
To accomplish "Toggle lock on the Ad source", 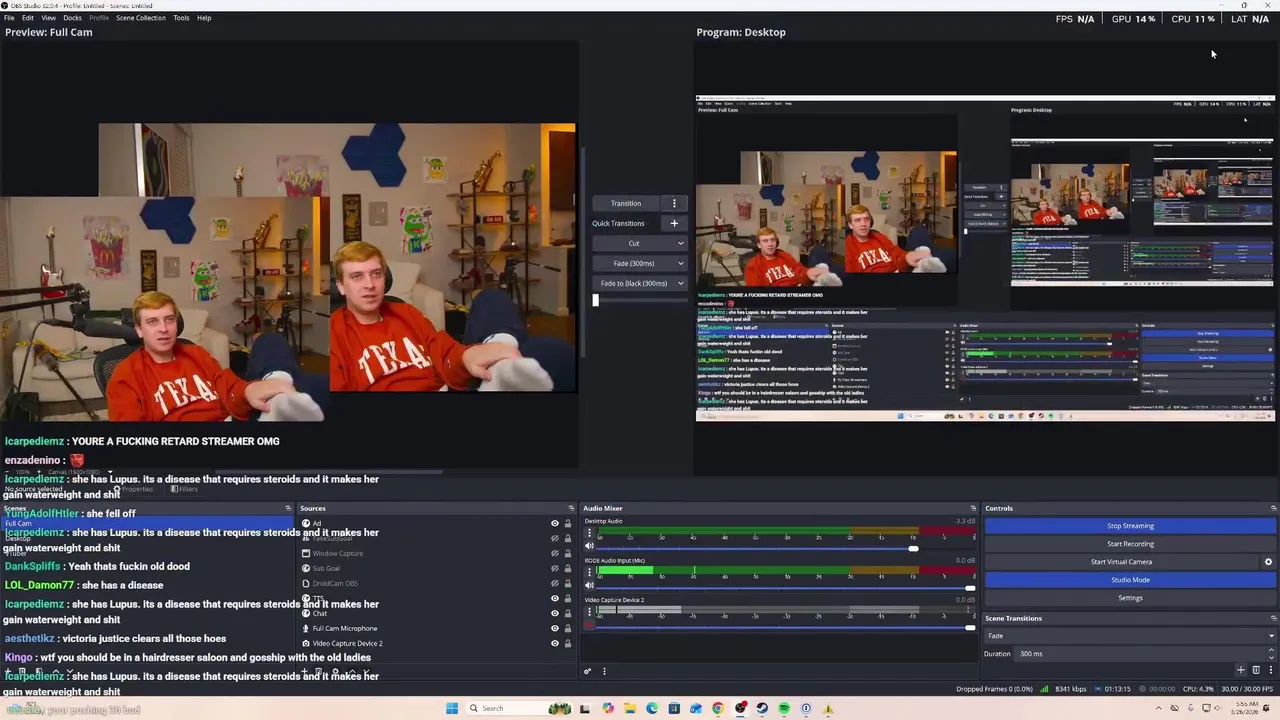I will (x=568, y=523).
